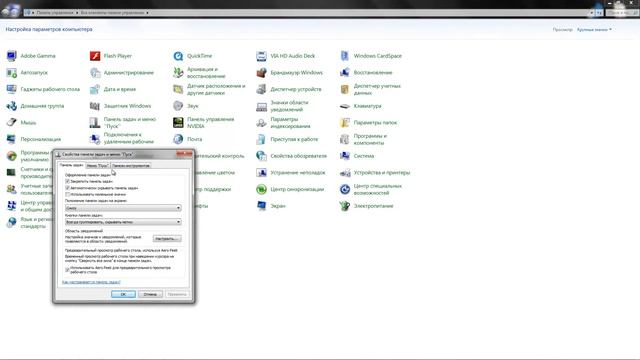Image resolution: width=640 pixels, height=360 pixels.
Task: Open the Мышь mouse settings
Action: coord(21,123)
